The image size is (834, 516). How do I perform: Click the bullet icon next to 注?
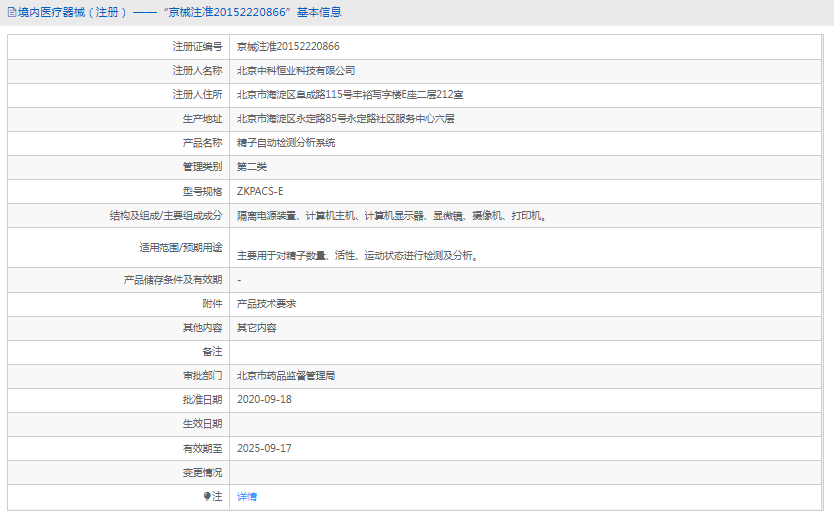point(207,496)
